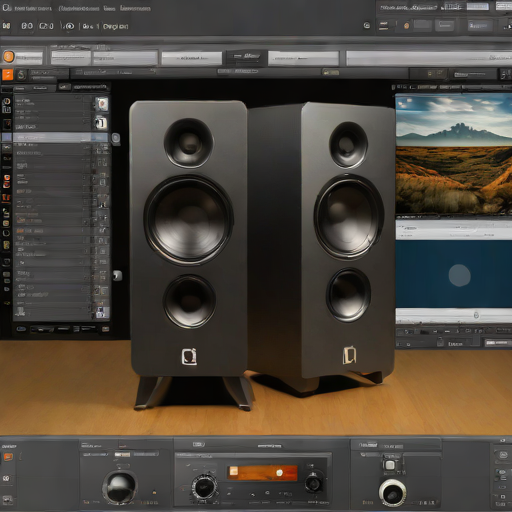Click the square orange icon under the round orange button
The image size is (512, 512).
pos(7,74)
